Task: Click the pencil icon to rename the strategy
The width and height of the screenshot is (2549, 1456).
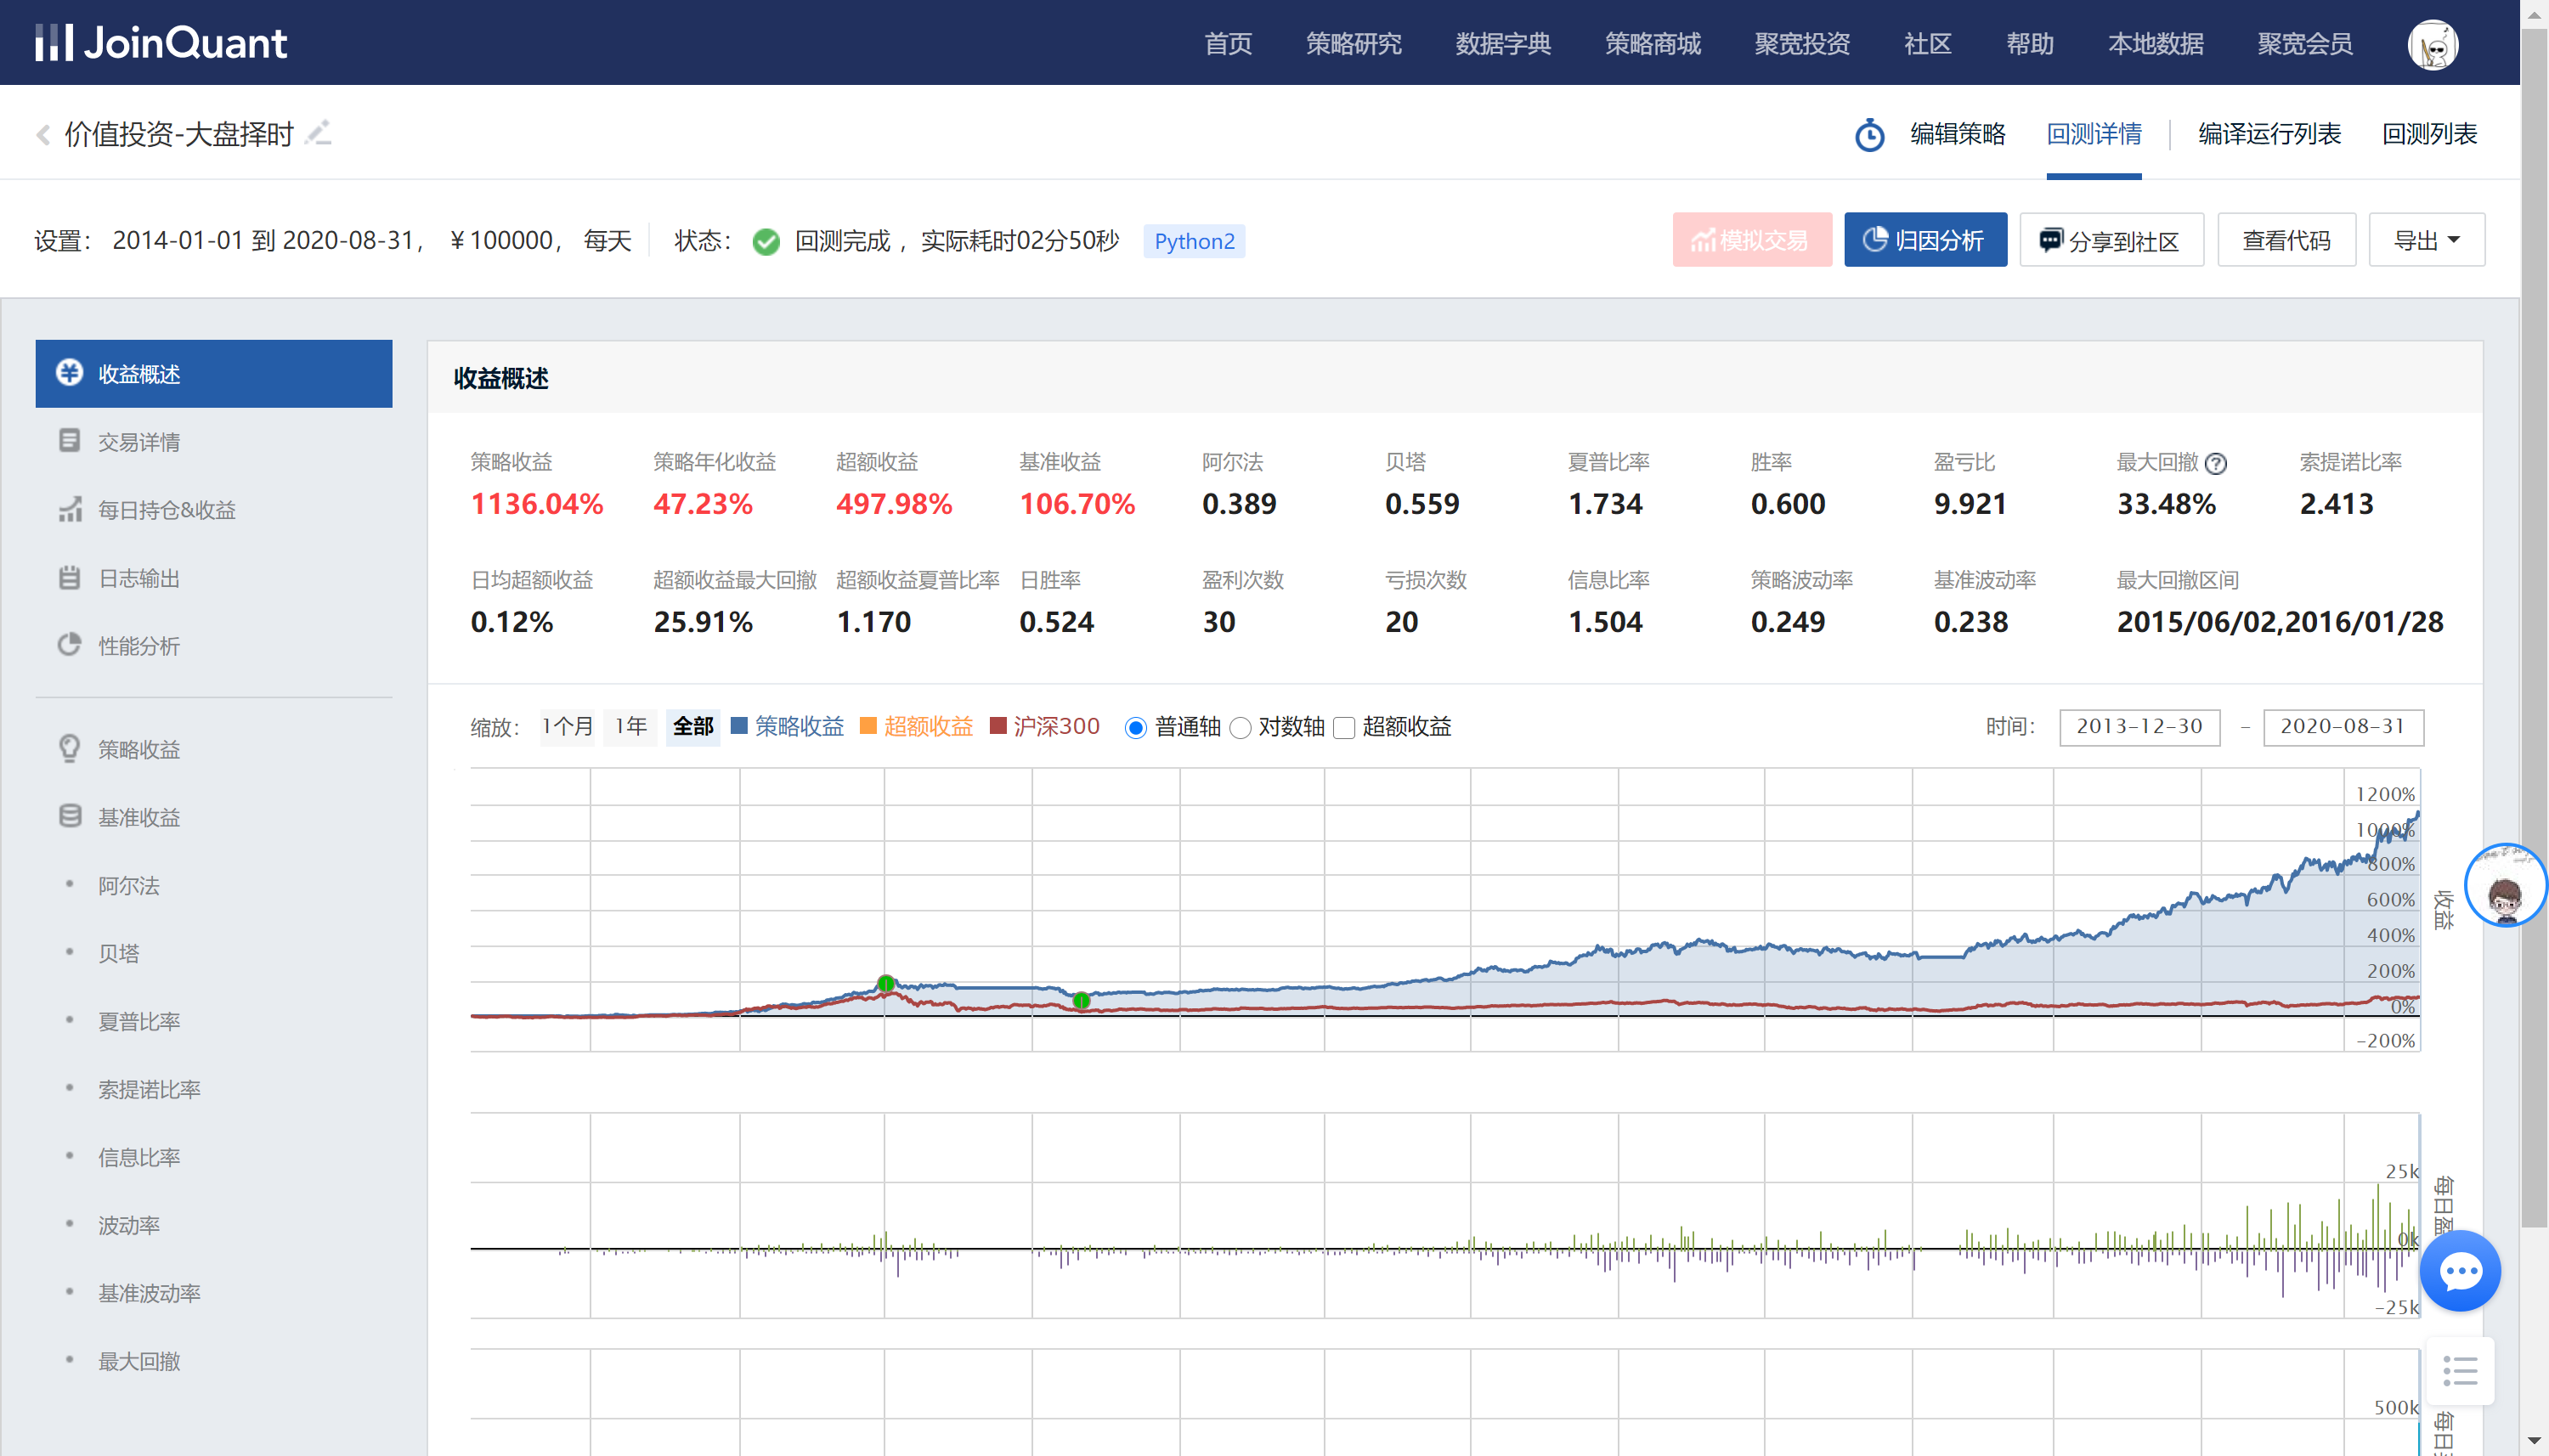Action: (x=319, y=133)
